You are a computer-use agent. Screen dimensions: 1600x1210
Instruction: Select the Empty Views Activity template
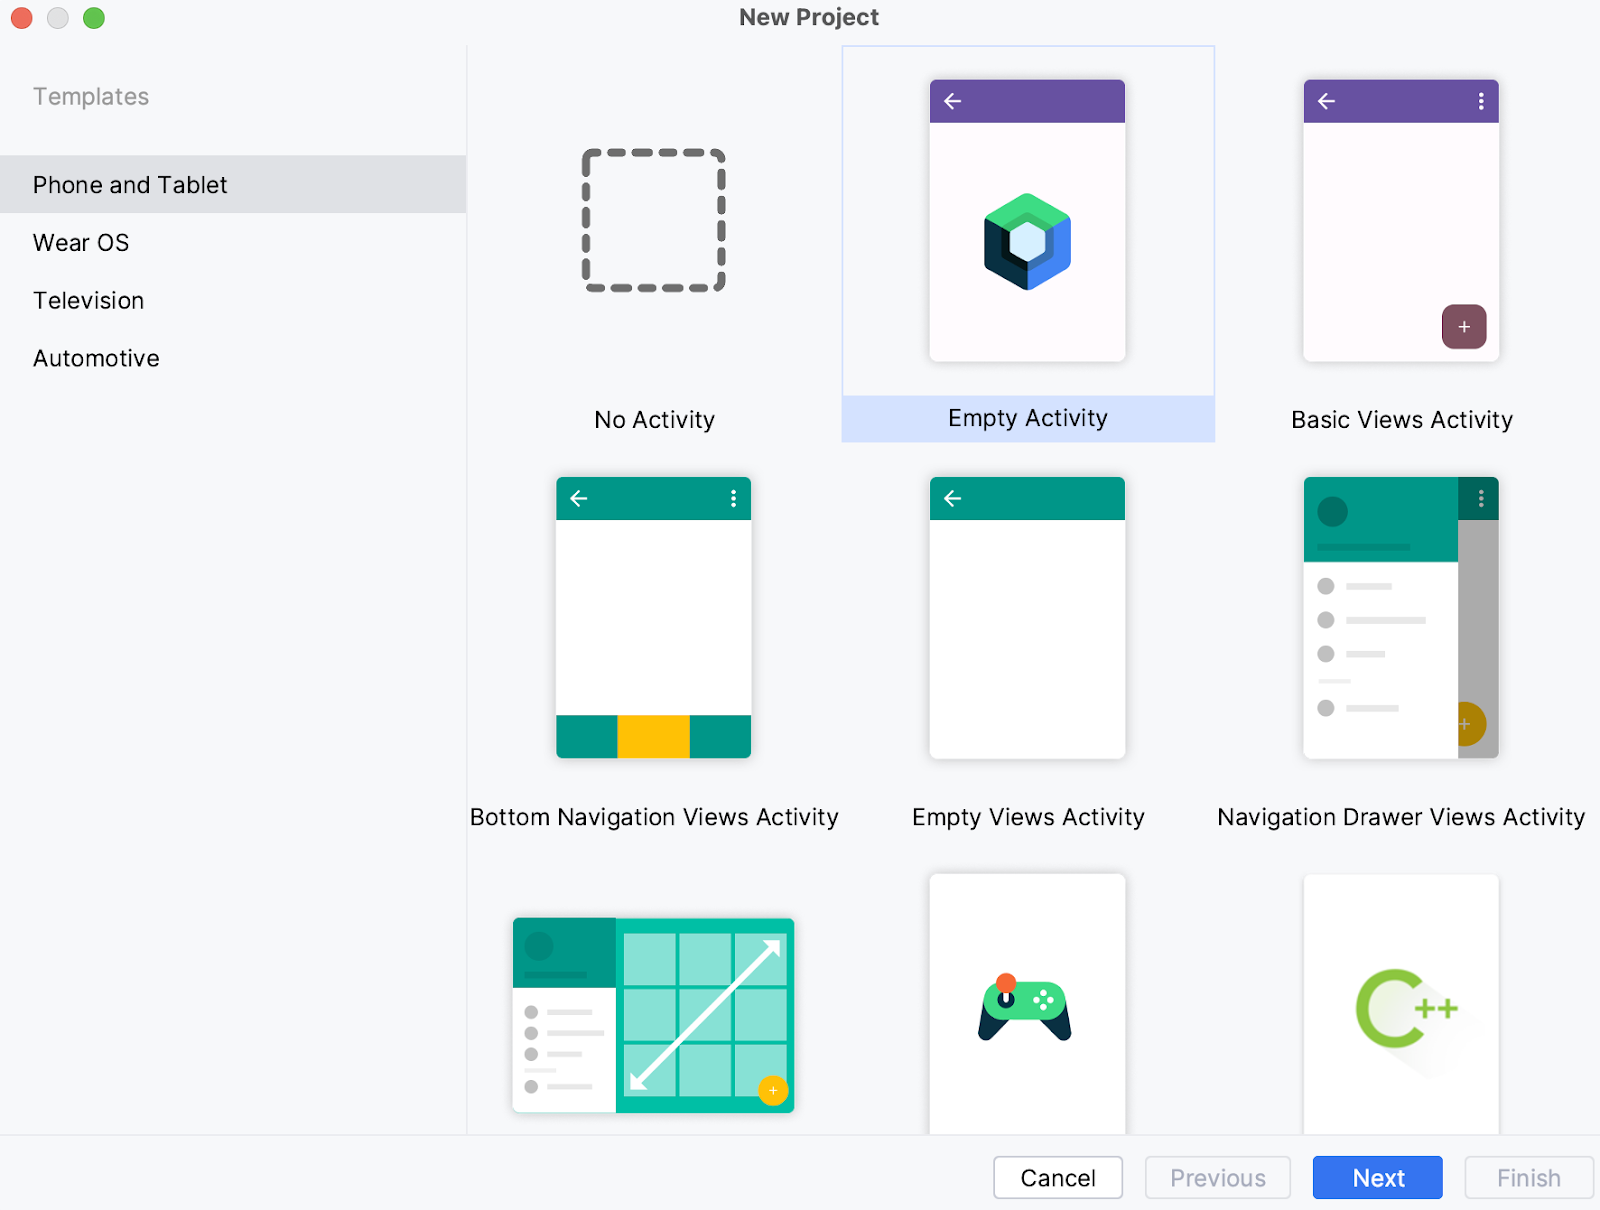coord(1027,618)
